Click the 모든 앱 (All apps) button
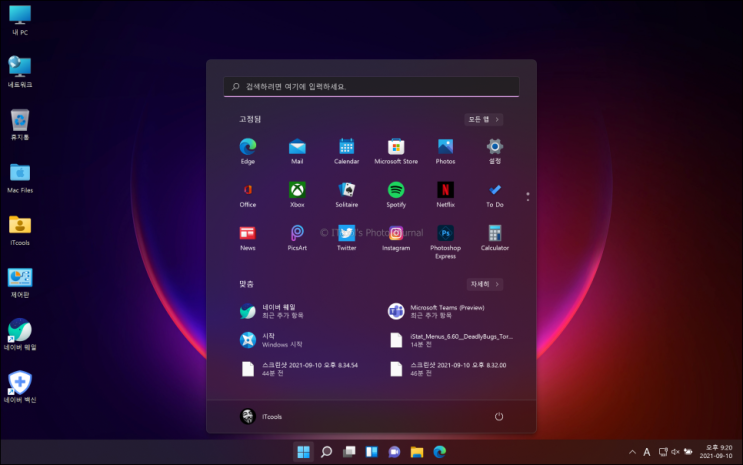The image size is (743, 465). 483,119
